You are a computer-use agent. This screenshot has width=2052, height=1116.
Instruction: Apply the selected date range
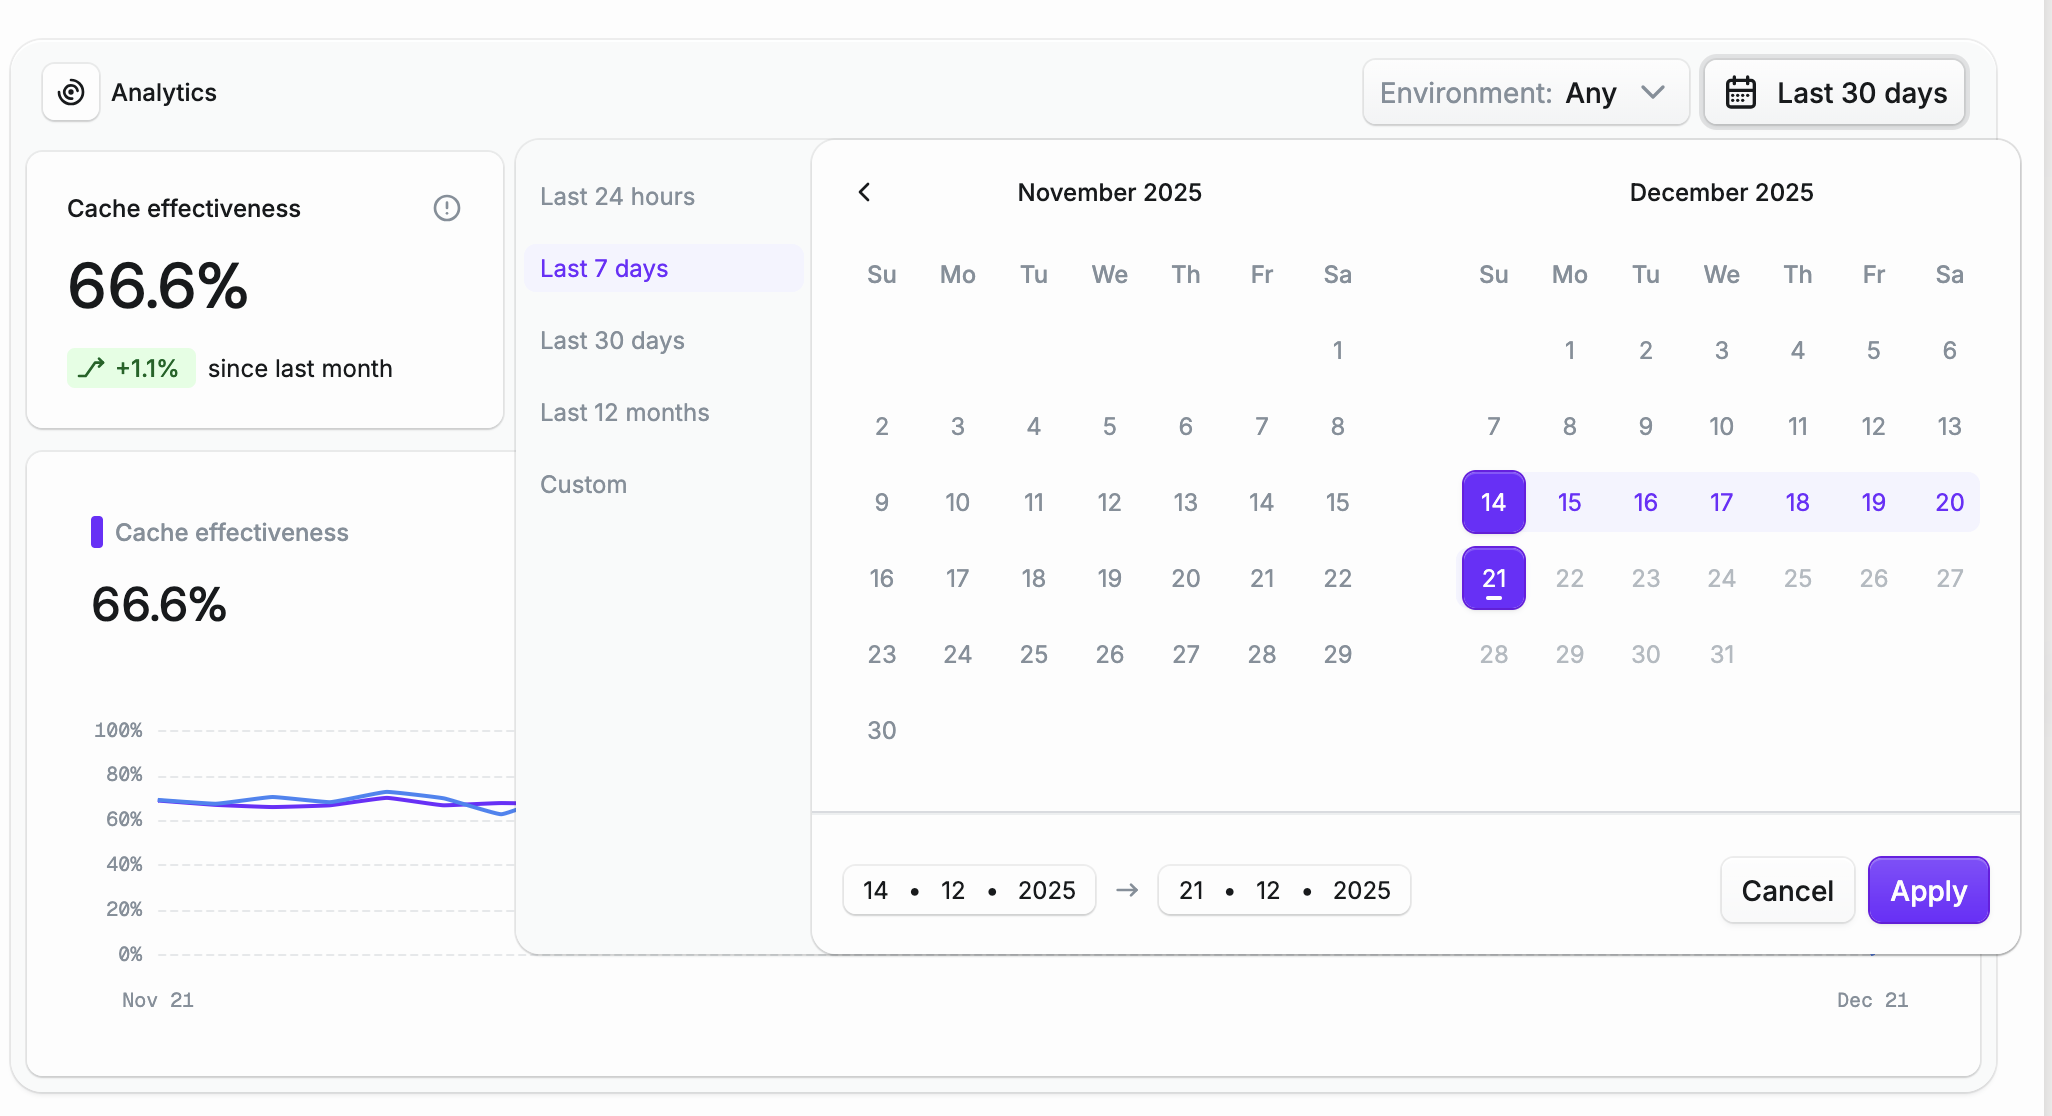tap(1928, 890)
